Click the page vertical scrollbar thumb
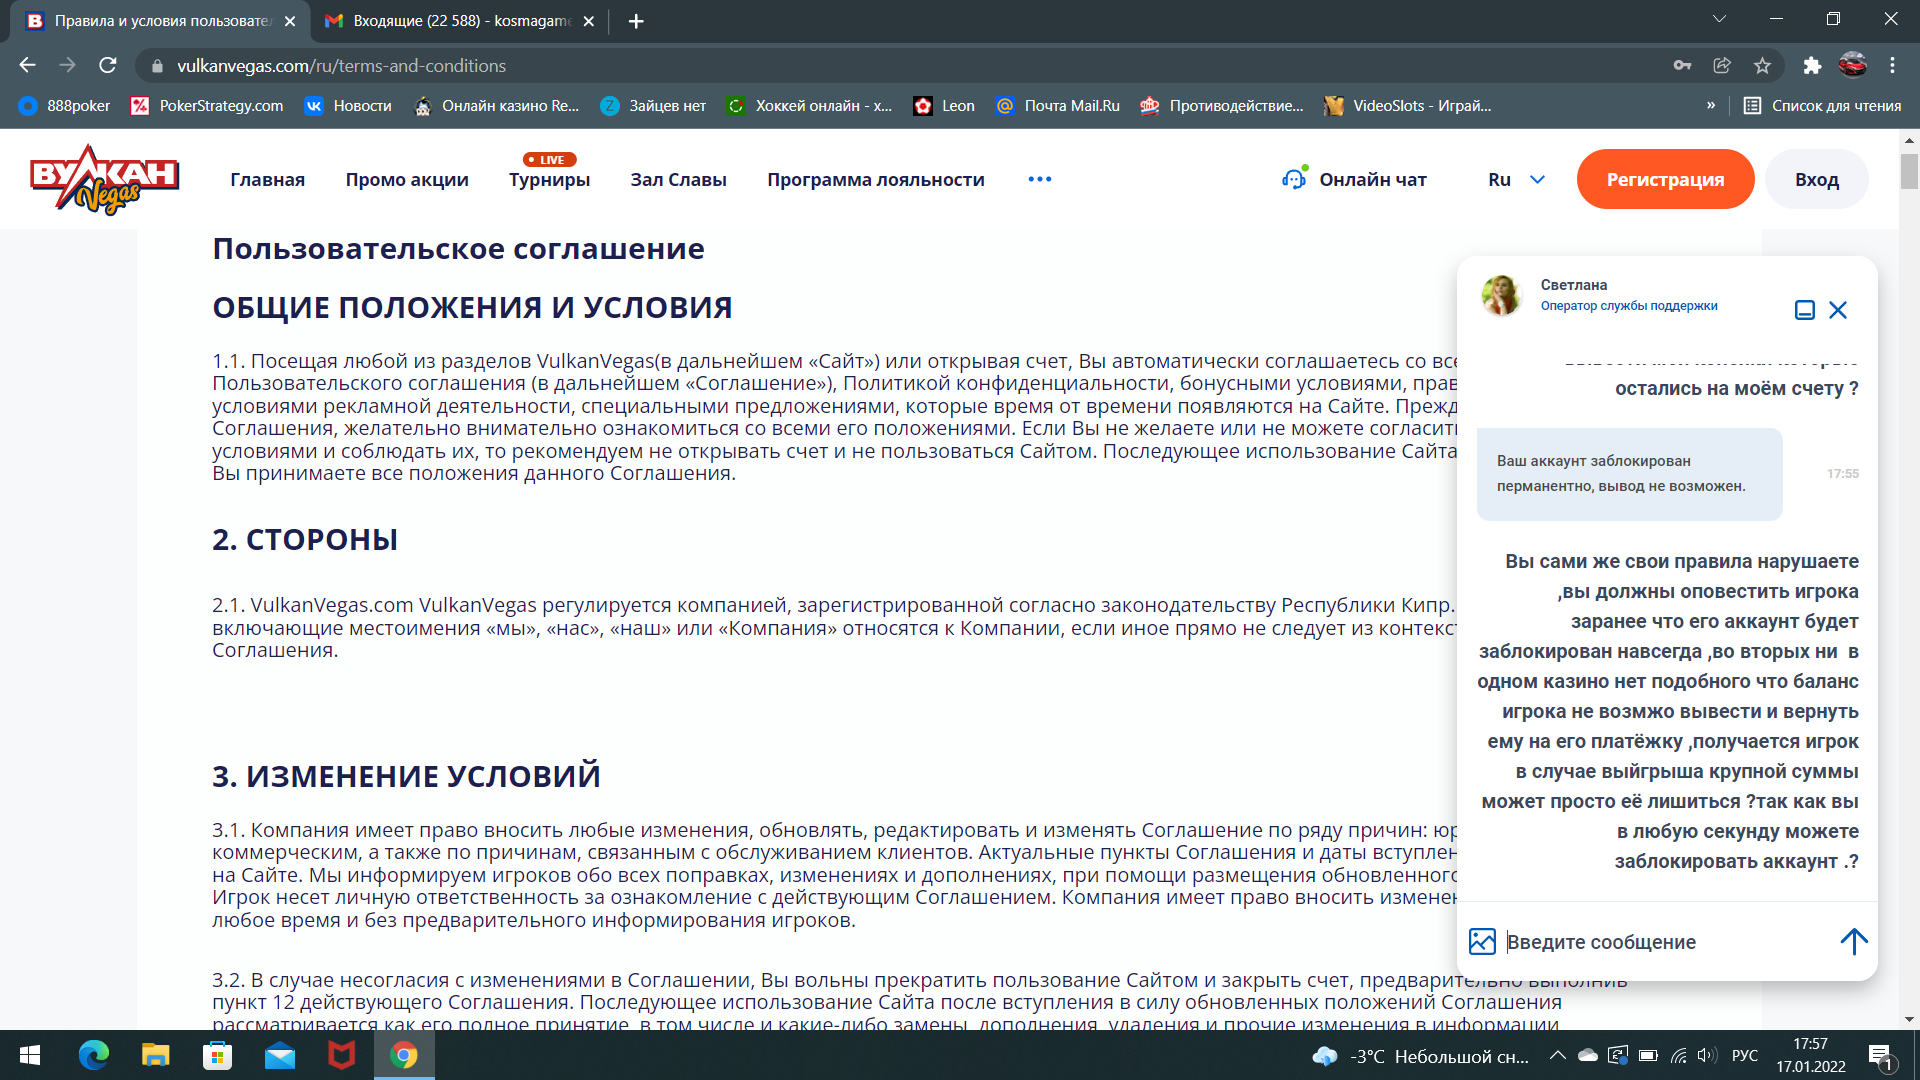 tap(1909, 170)
